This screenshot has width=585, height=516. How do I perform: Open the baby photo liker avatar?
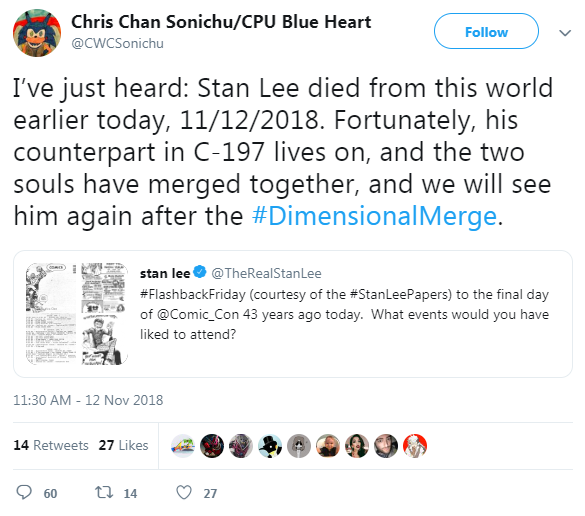click(328, 445)
